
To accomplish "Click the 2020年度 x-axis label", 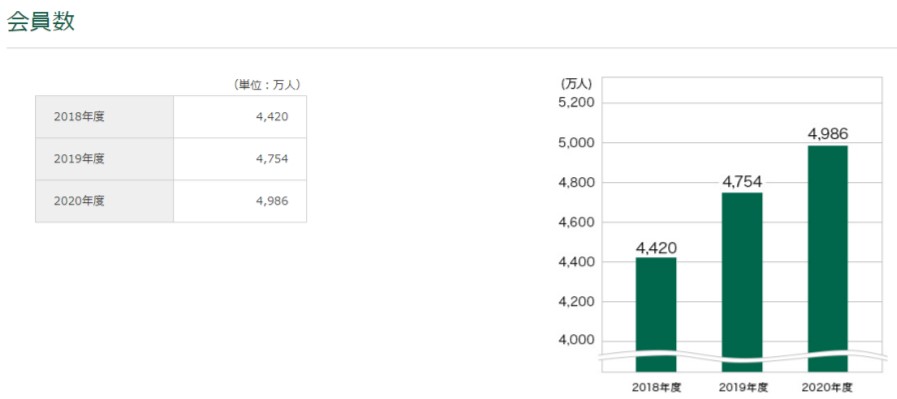I will coord(827,387).
